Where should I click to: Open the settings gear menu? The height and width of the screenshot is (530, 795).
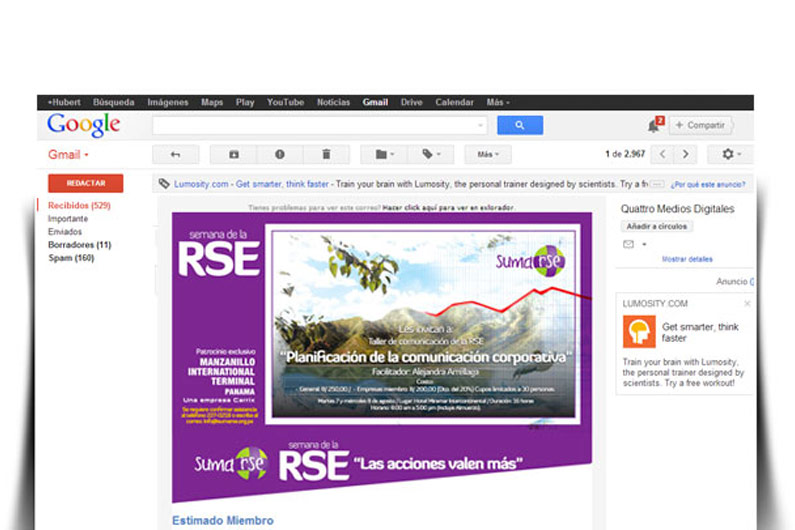731,154
